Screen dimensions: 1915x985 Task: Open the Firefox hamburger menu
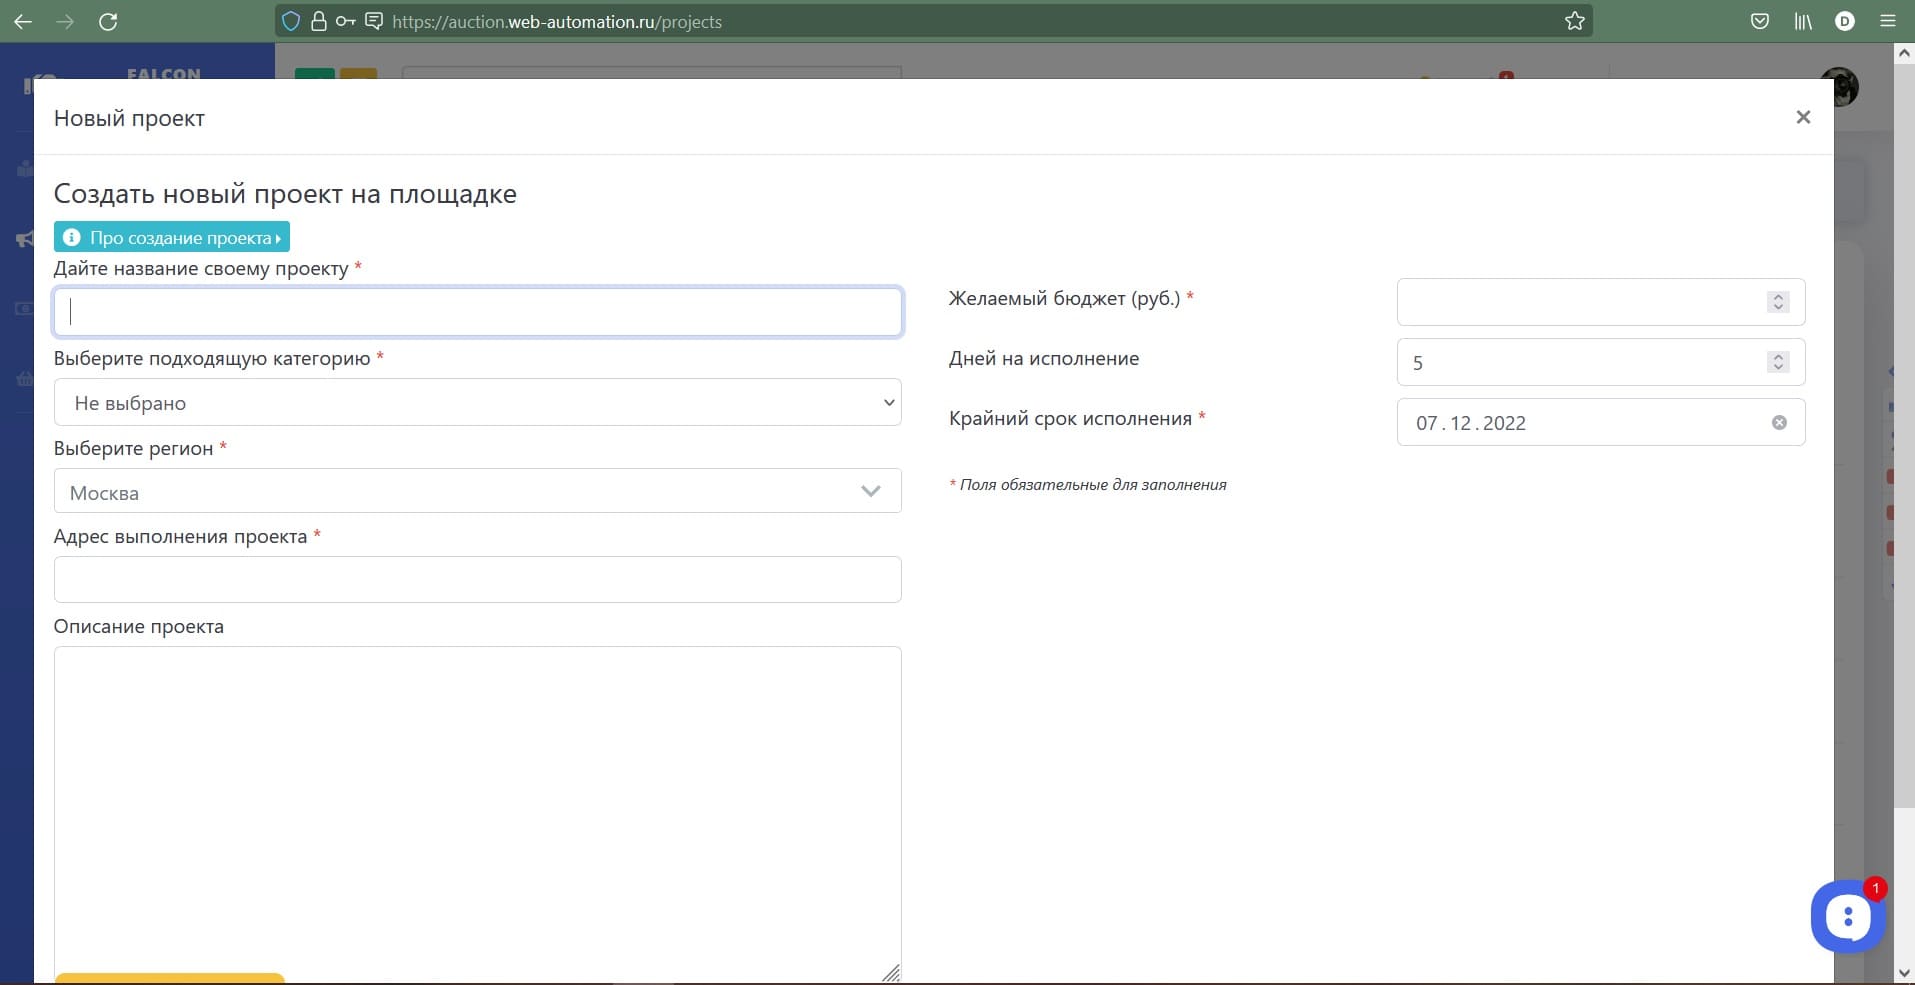coord(1887,21)
